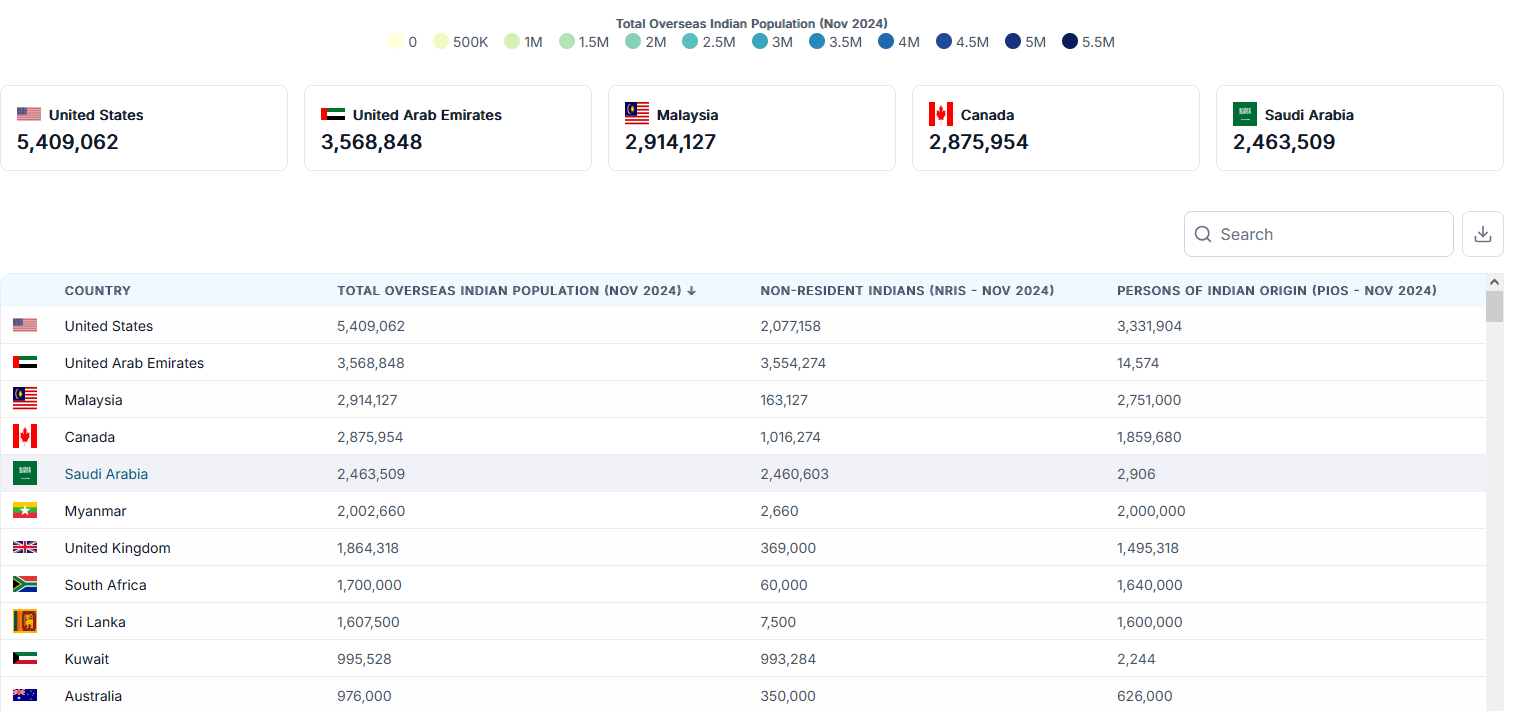Click the United States flag in table row
The image size is (1527, 711).
(x=25, y=325)
